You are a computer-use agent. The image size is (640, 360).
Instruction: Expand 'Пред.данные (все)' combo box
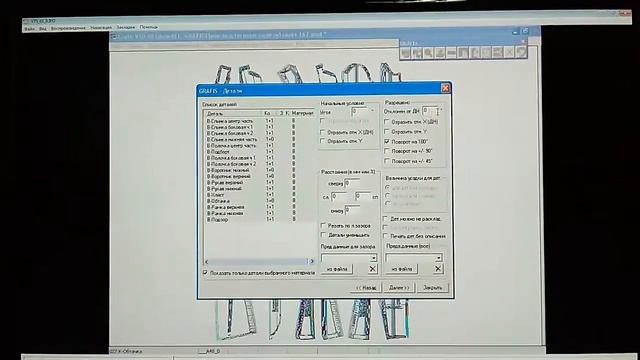click(438, 258)
